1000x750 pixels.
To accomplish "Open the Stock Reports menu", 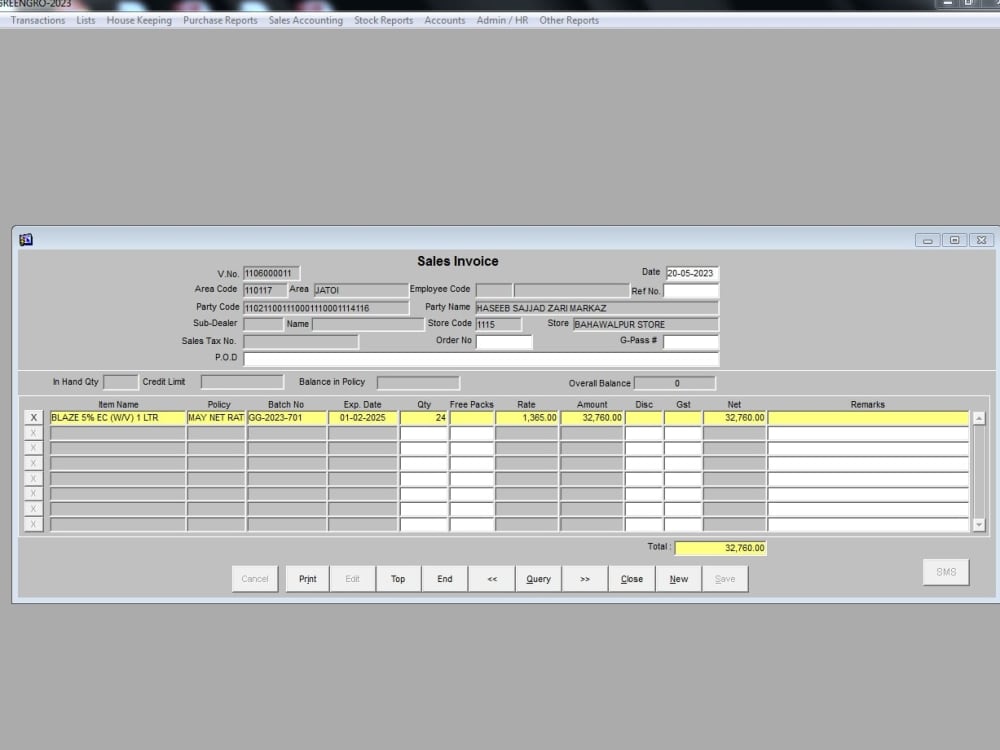I will (383, 20).
